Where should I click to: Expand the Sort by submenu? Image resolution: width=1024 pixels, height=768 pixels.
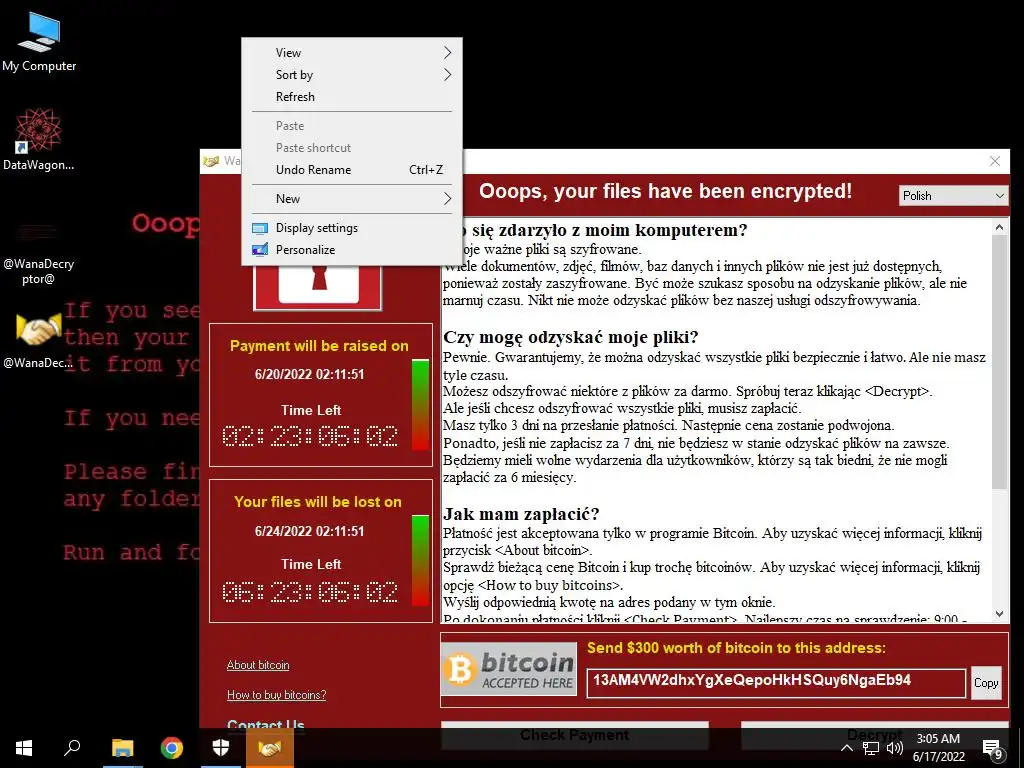click(352, 74)
